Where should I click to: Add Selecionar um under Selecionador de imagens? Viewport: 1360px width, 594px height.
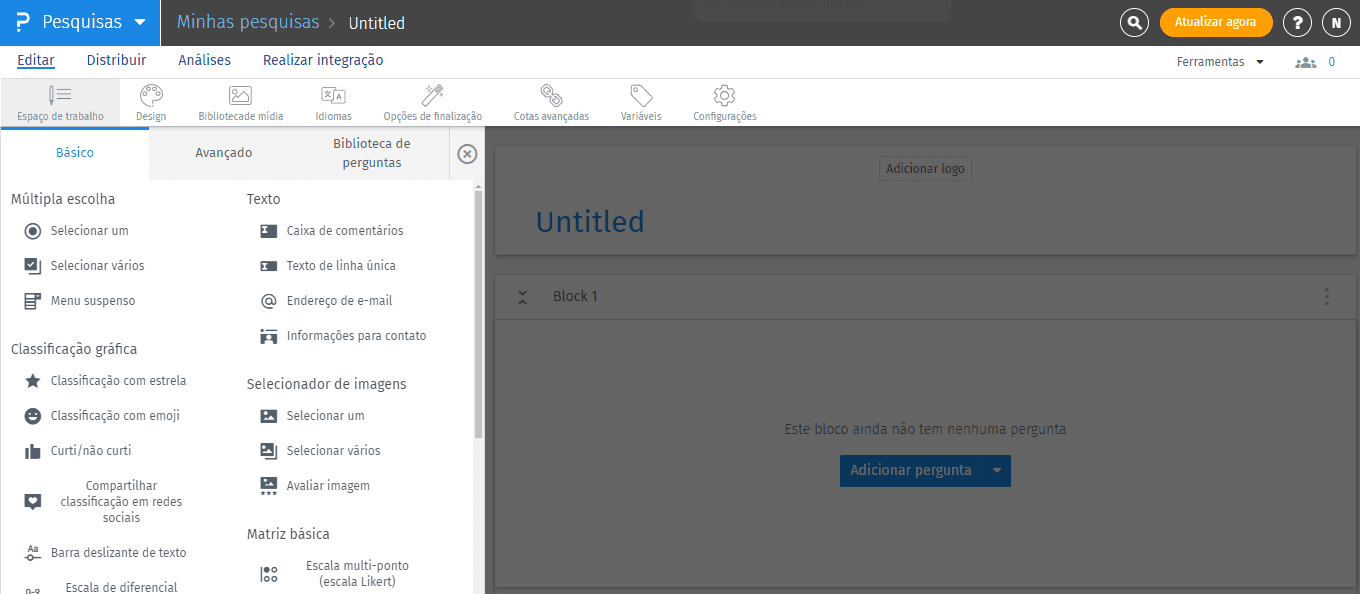click(312, 416)
